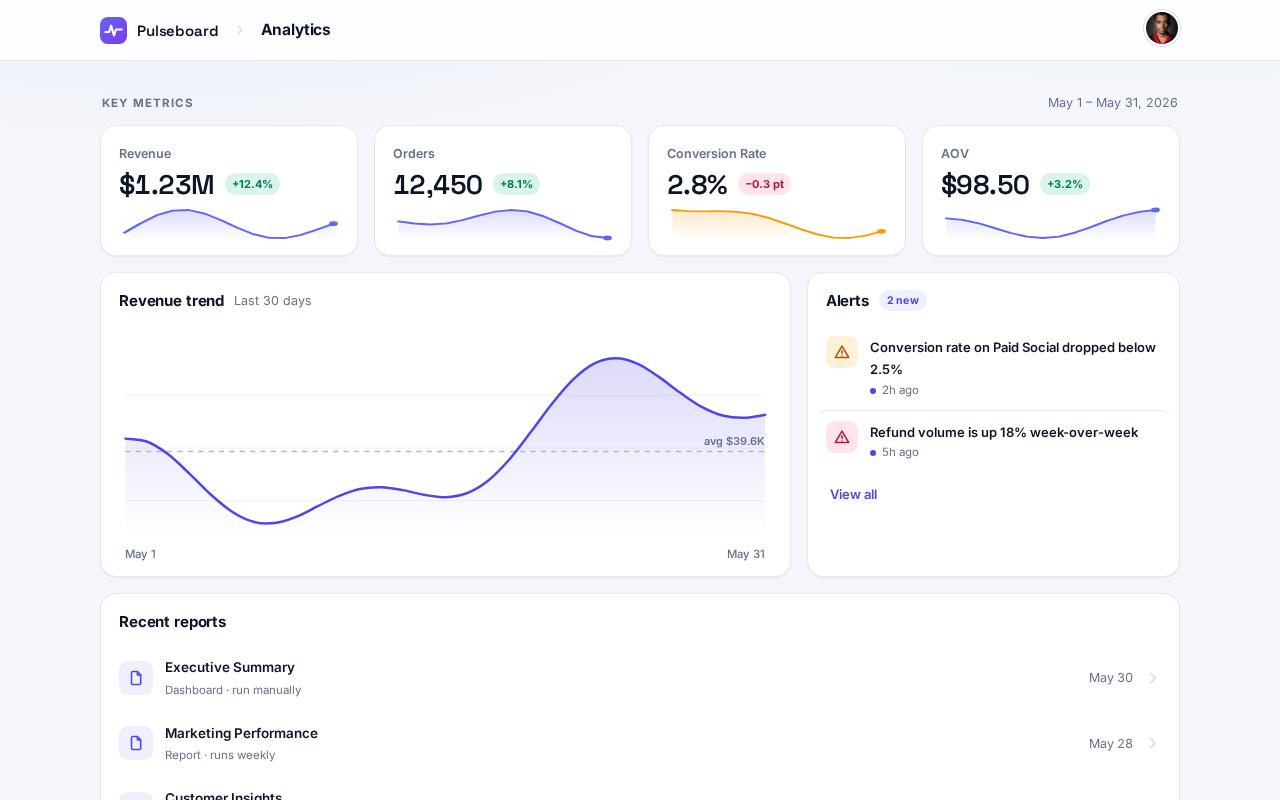Click the Recent reports heading
Viewport: 1280px width, 800px height.
pyautogui.click(x=173, y=622)
